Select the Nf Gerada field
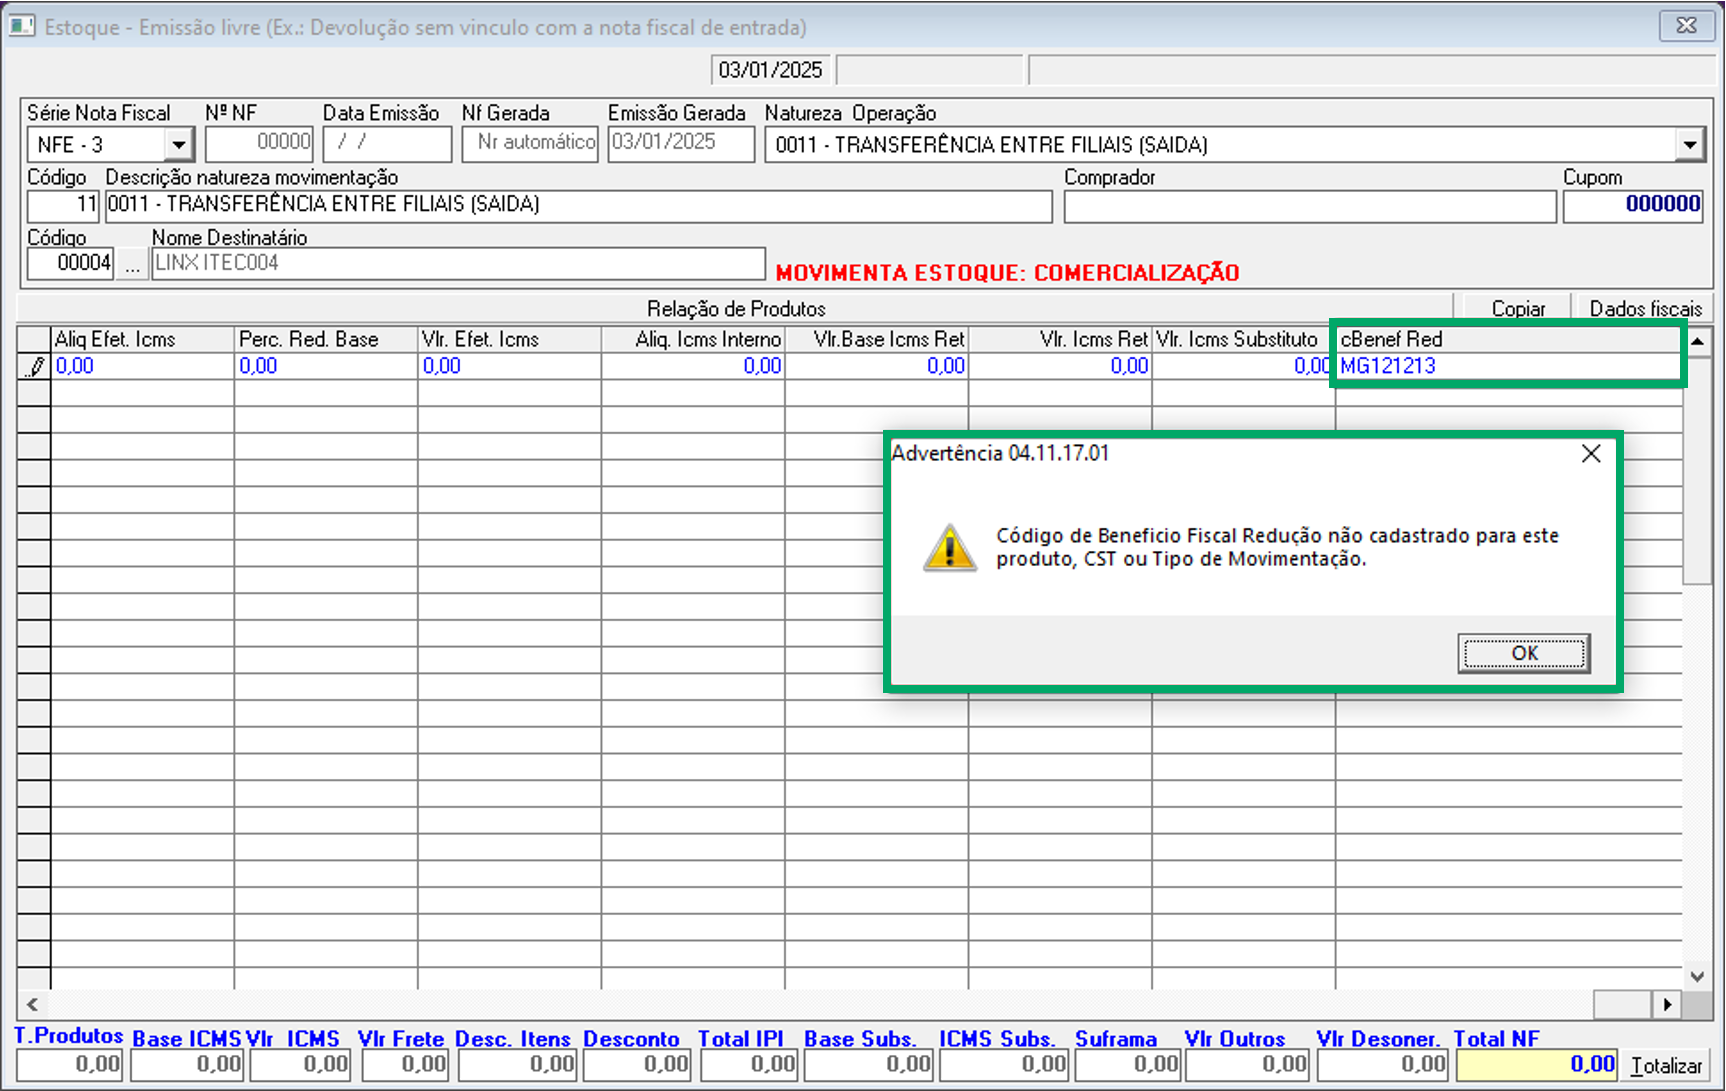This screenshot has width=1726, height=1091. [530, 143]
